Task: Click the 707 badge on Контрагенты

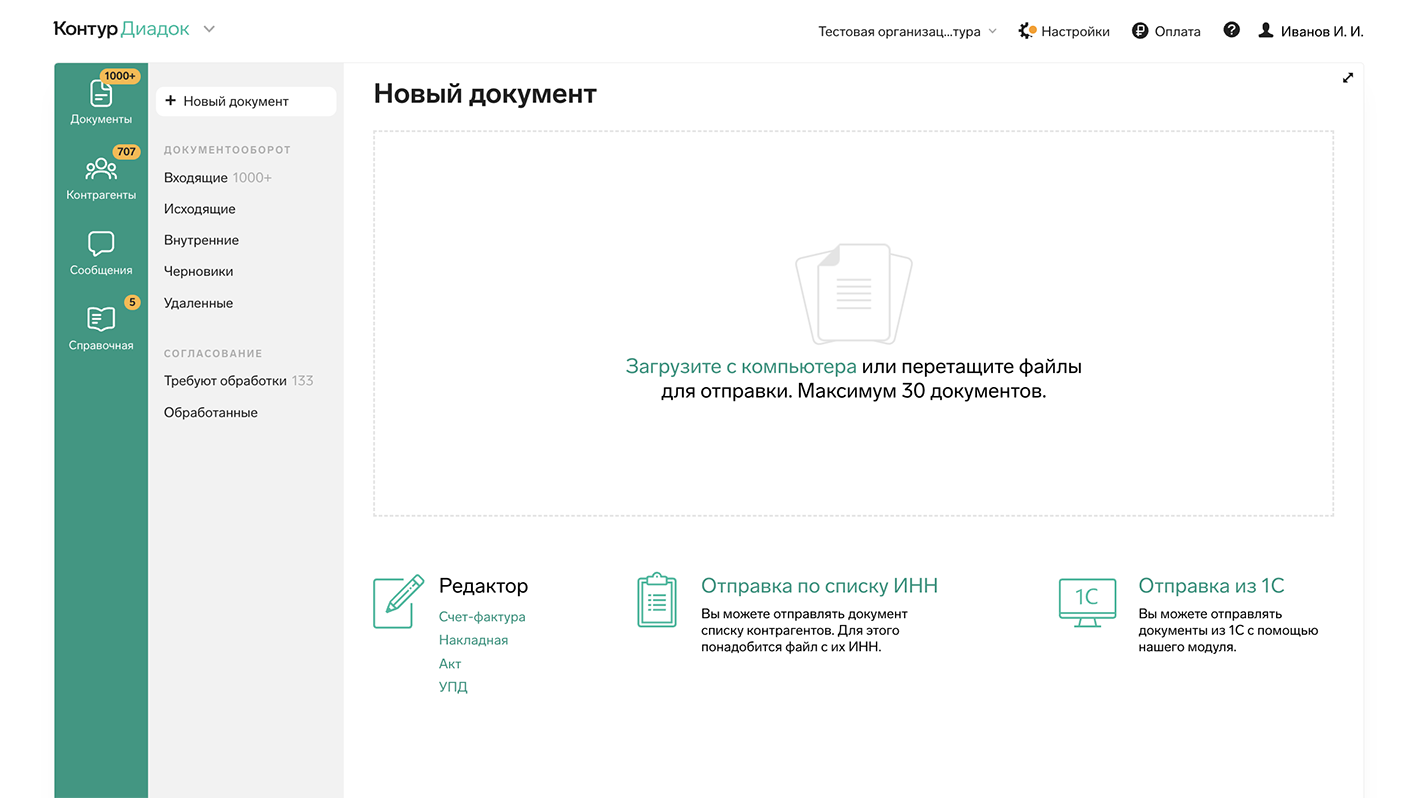Action: point(126,152)
